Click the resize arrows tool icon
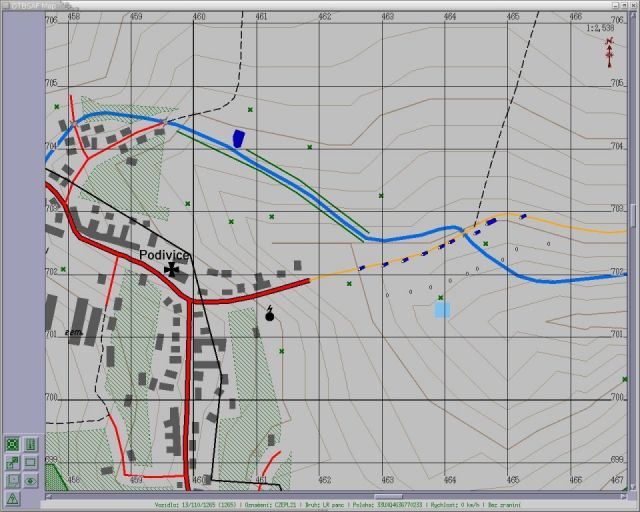 click(12, 462)
